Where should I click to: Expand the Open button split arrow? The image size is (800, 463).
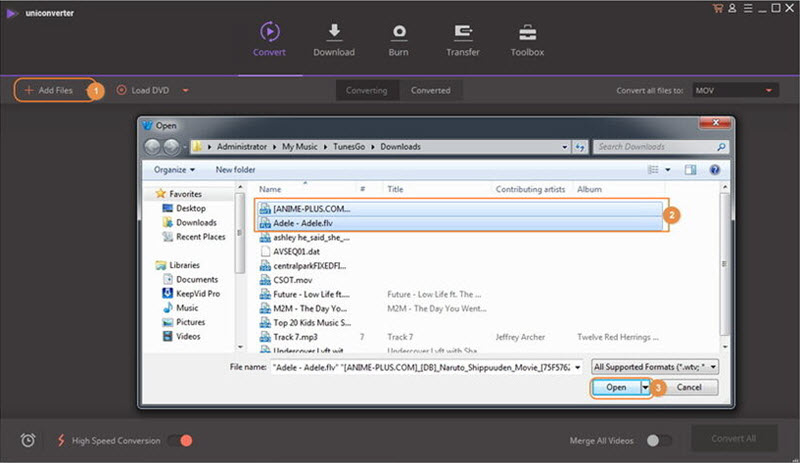tap(645, 387)
